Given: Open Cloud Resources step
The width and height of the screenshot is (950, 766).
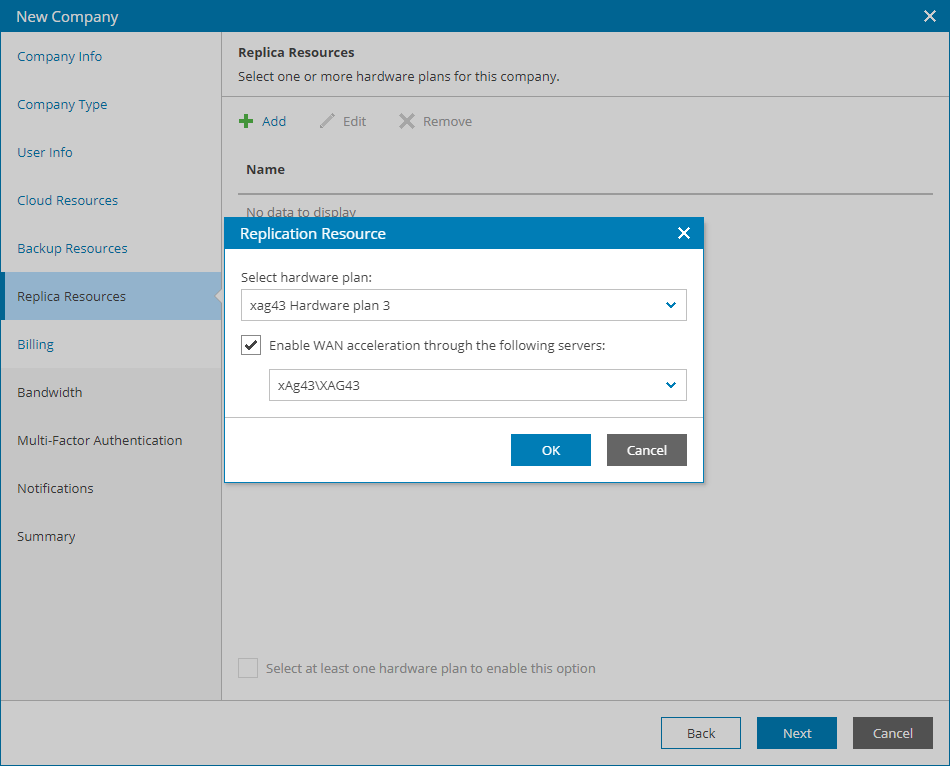Looking at the screenshot, I should pyautogui.click(x=67, y=200).
